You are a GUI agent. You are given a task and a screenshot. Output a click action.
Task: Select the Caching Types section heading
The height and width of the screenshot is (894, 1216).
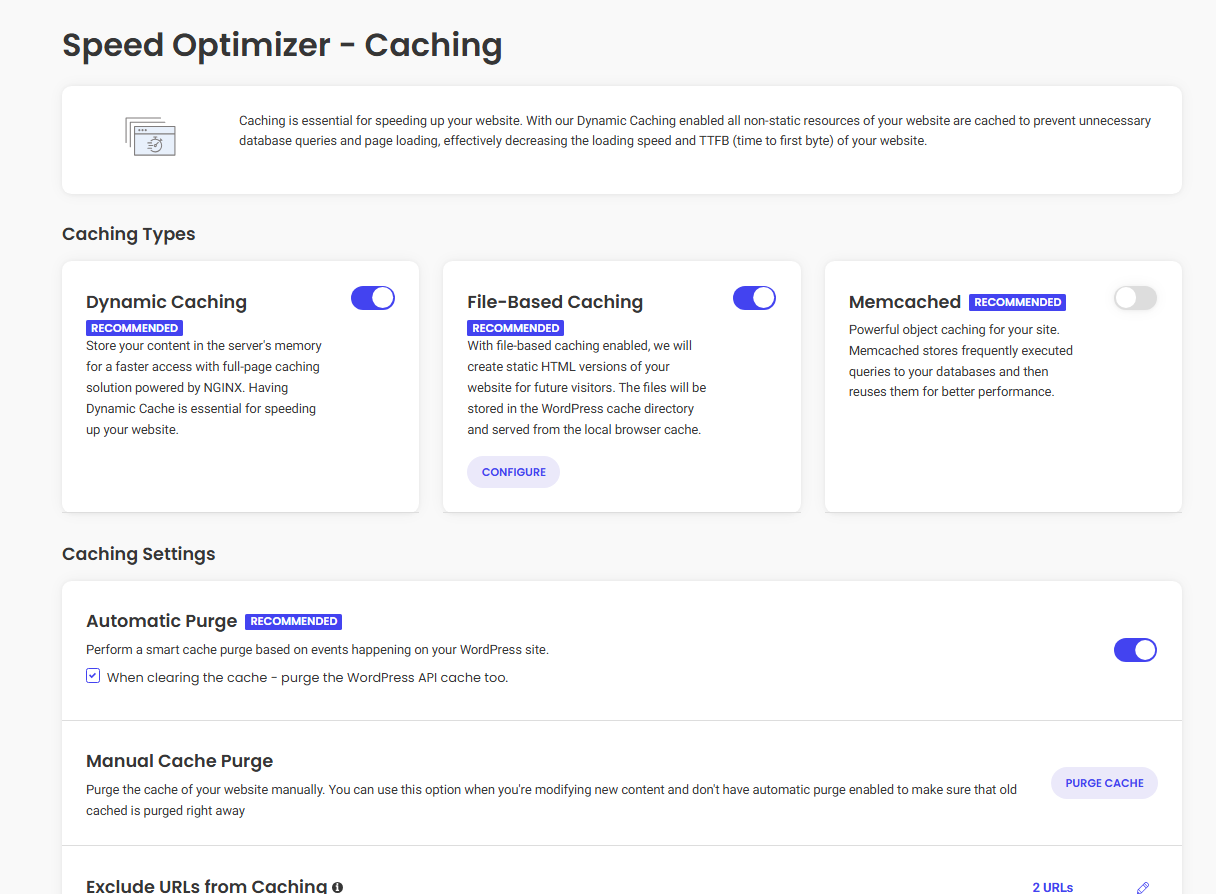129,234
